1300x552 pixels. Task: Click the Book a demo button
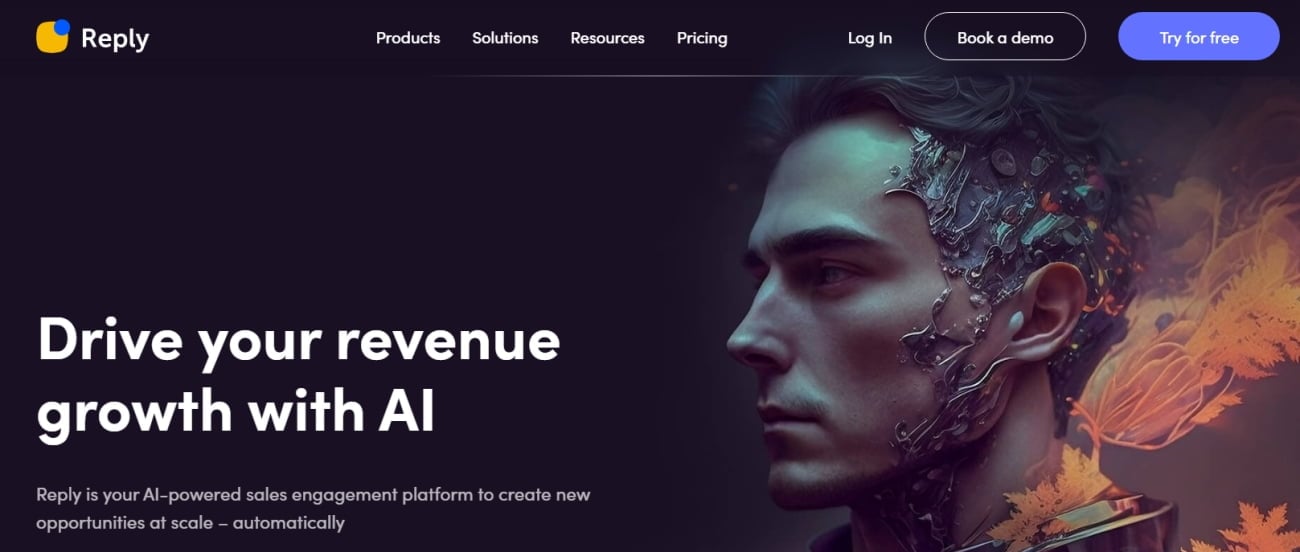point(1005,37)
